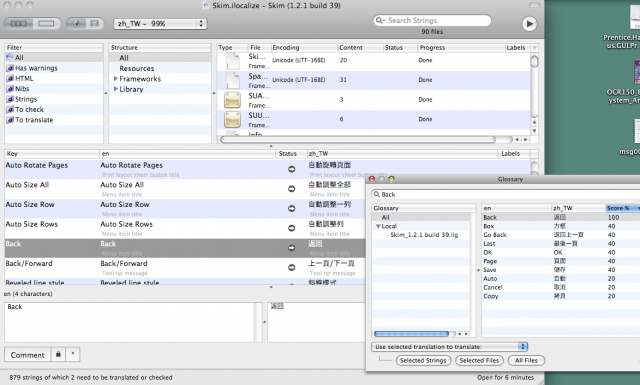Select the Nibs filter

click(x=54, y=89)
